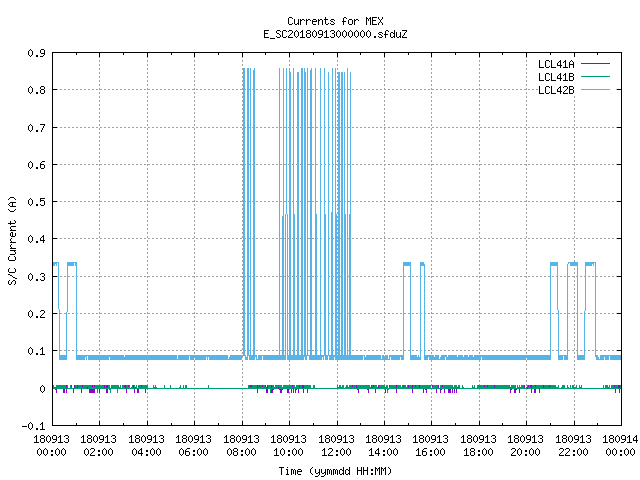Click the 0.4 y-axis tick label
This screenshot has height=480, width=640.
point(36,239)
